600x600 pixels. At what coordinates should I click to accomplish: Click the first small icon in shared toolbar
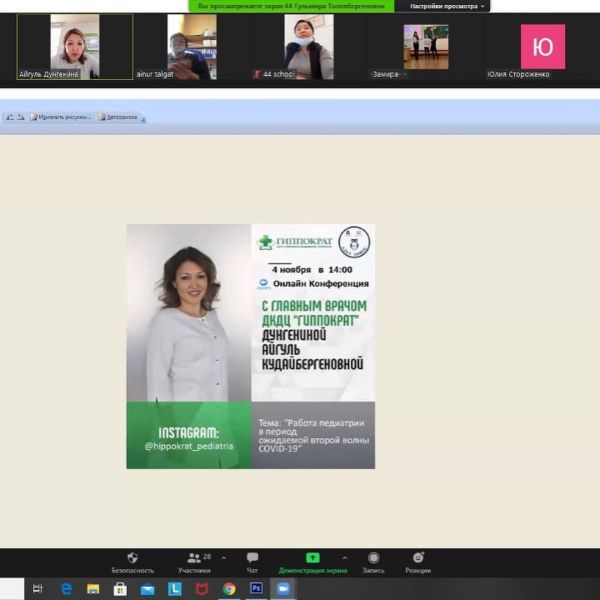coord(10,117)
